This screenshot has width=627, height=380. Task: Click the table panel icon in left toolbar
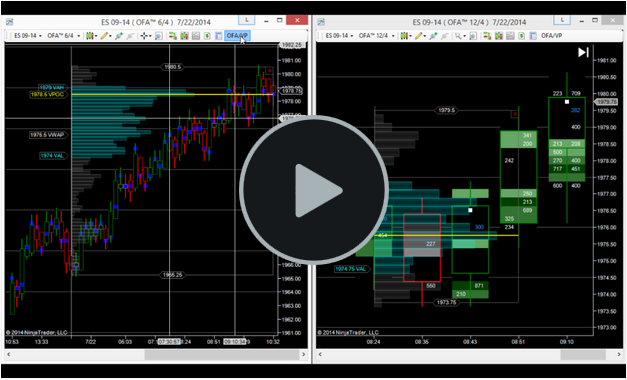click(x=218, y=36)
